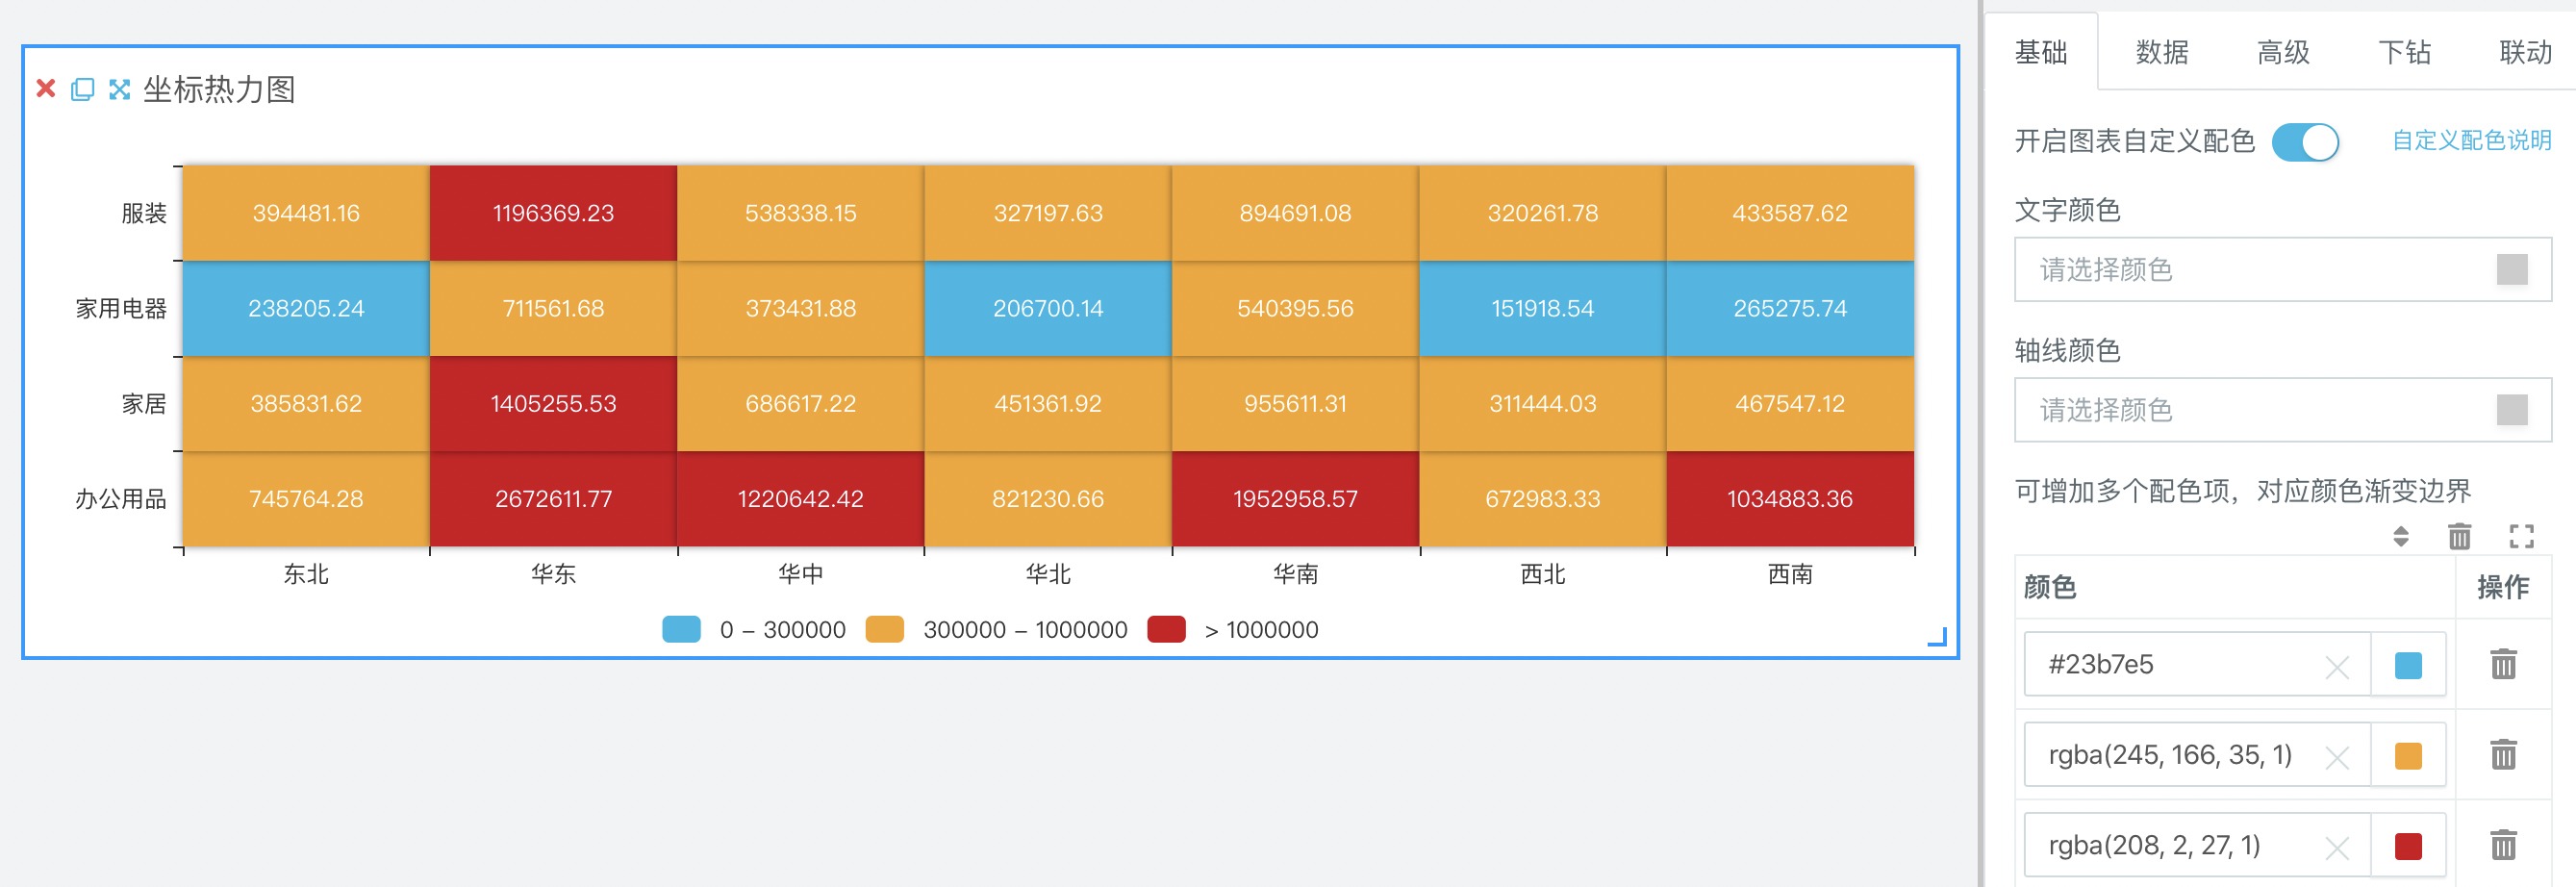2576x887 pixels.
Task: Click the 操作 column header
Action: (x=2503, y=587)
